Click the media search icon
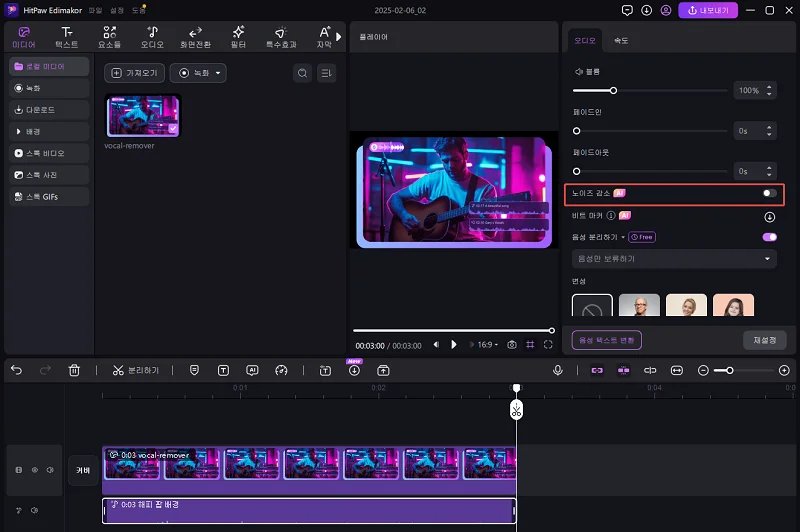This screenshot has height=532, width=800. point(303,73)
